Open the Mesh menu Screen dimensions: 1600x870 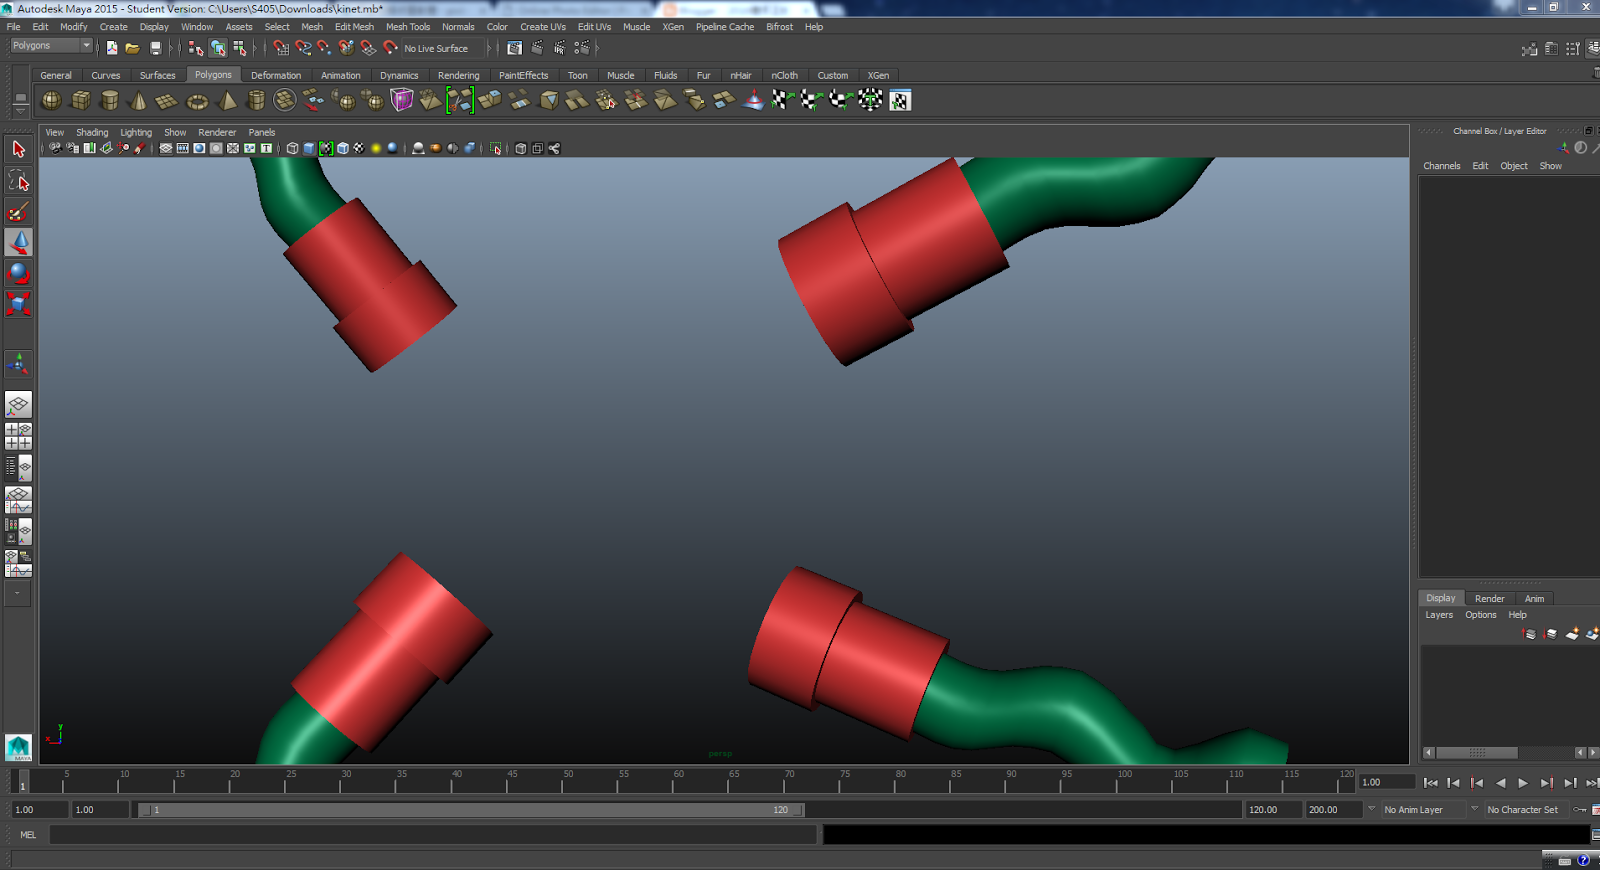click(x=312, y=27)
